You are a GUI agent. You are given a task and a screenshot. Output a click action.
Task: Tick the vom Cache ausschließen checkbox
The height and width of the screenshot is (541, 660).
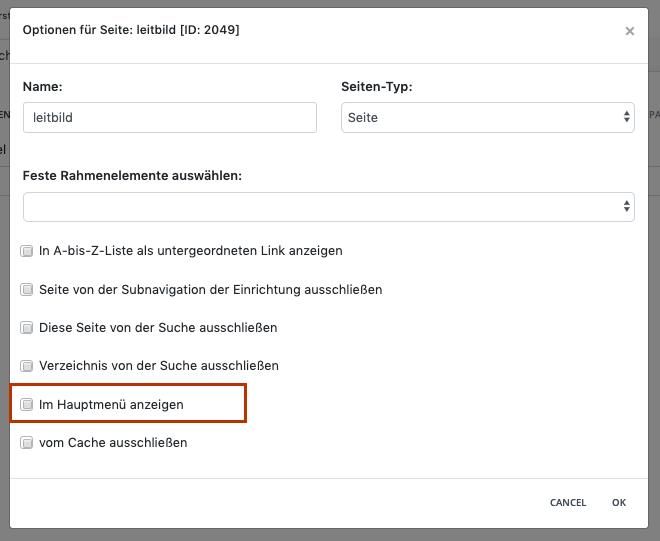point(27,443)
